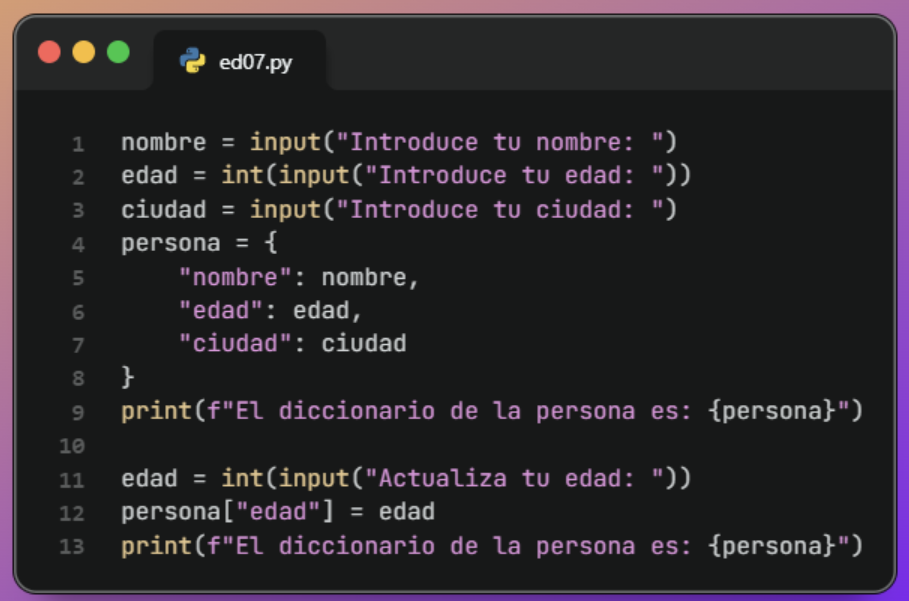Click the closing brace on line 8
909x601 pixels.
tap(127, 378)
